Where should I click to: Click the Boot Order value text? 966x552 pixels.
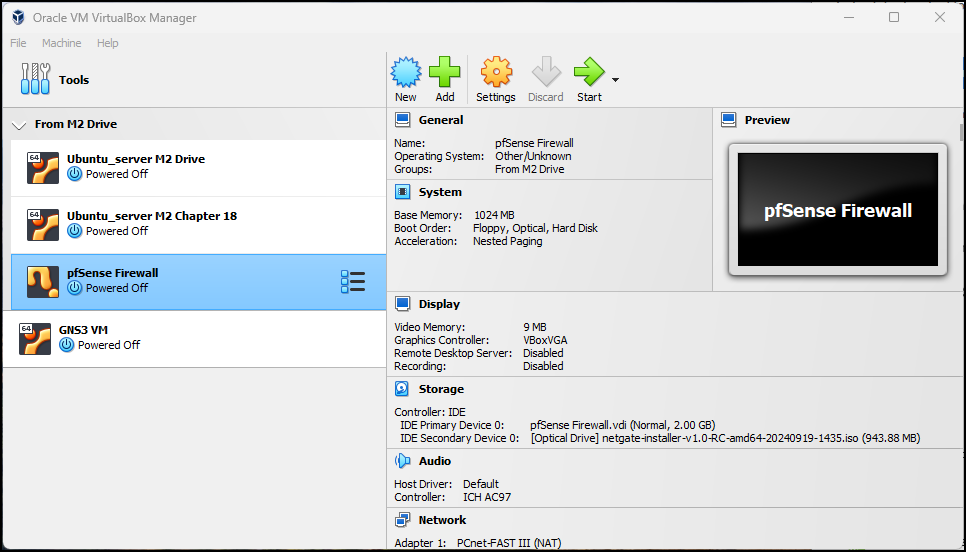pos(535,228)
